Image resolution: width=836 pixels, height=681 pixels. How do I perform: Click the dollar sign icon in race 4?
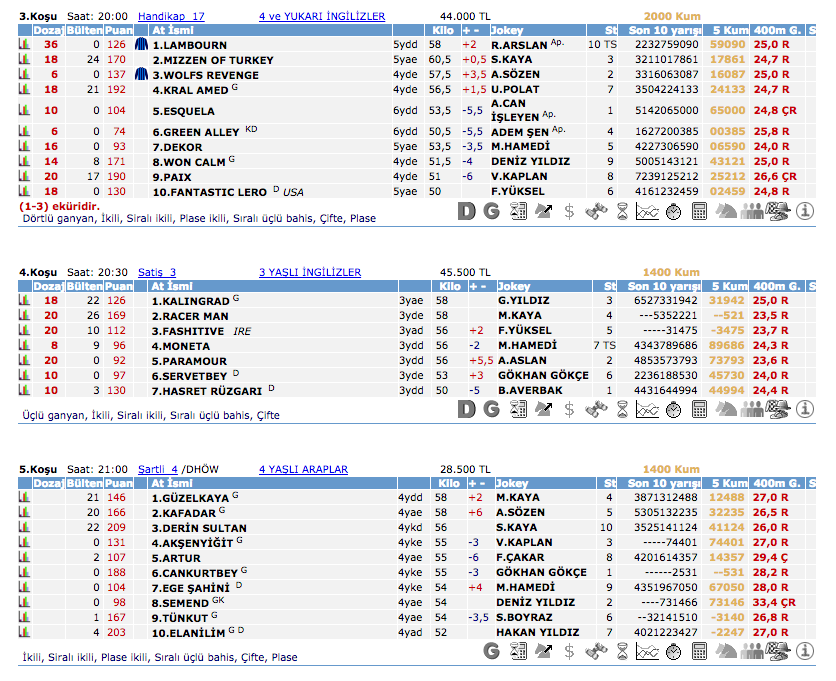point(569,408)
